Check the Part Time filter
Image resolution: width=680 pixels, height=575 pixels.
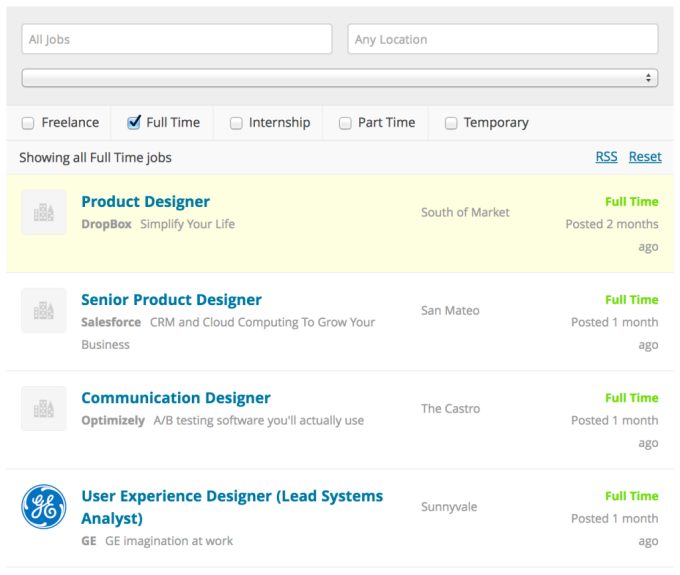click(x=345, y=123)
